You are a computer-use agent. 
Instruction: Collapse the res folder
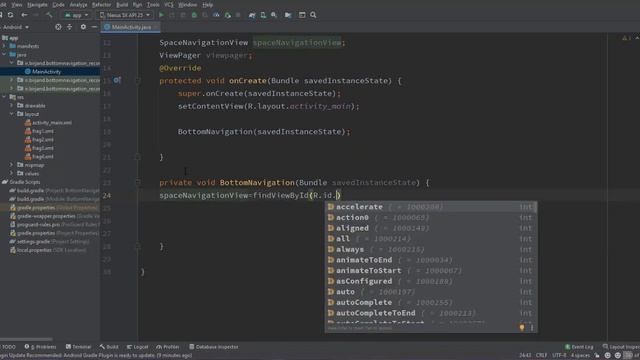coord(4,97)
